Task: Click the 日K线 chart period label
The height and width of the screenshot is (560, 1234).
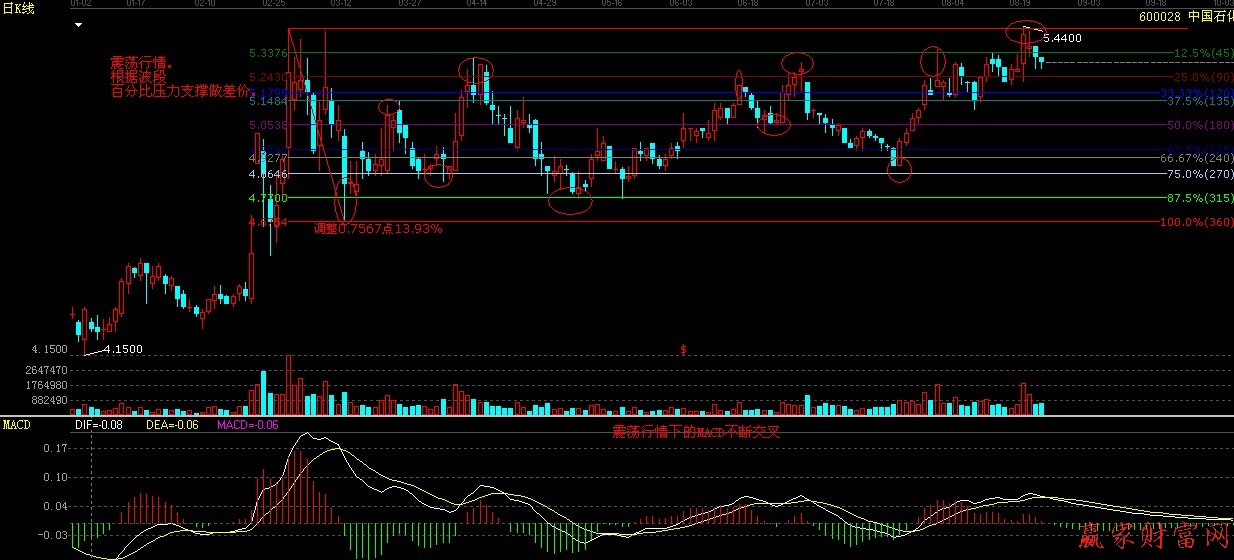Action: click(x=20, y=8)
